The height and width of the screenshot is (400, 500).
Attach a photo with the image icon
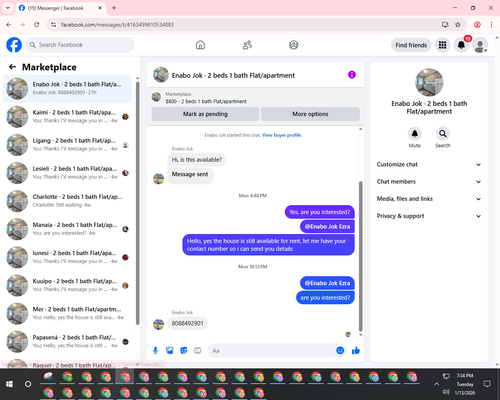pyautogui.click(x=170, y=350)
